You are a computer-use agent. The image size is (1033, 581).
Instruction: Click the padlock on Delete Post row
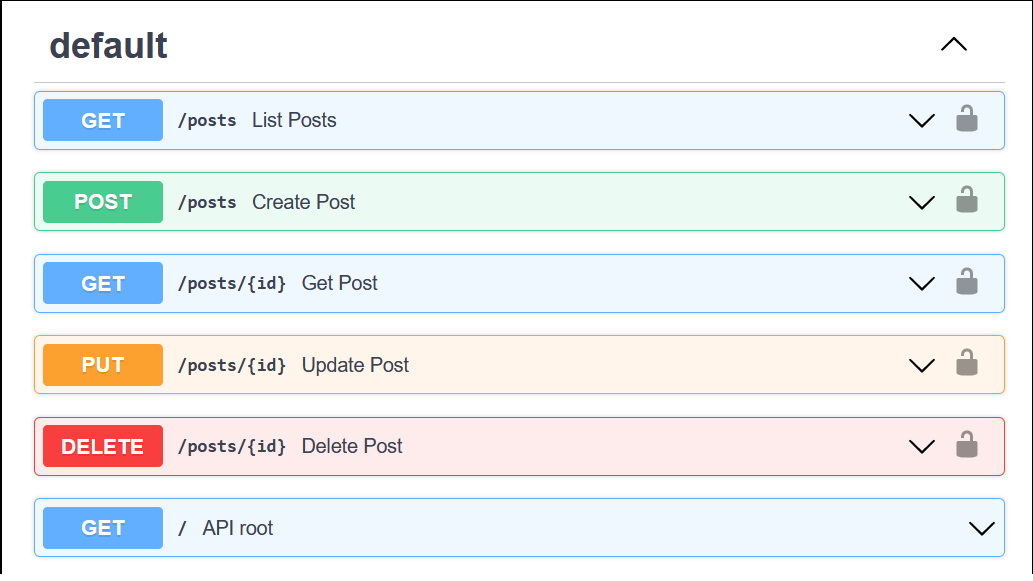point(966,446)
